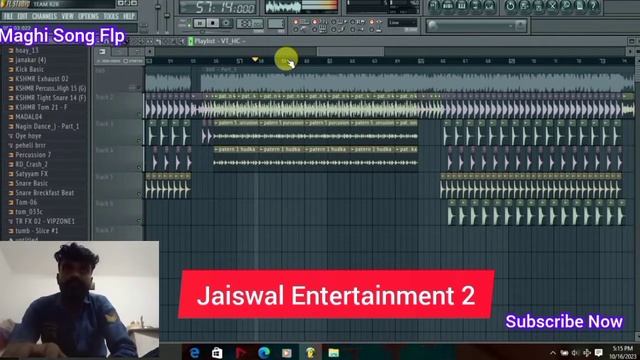Mute Track 5 using its LED
640x360 pixels.
[139, 194]
